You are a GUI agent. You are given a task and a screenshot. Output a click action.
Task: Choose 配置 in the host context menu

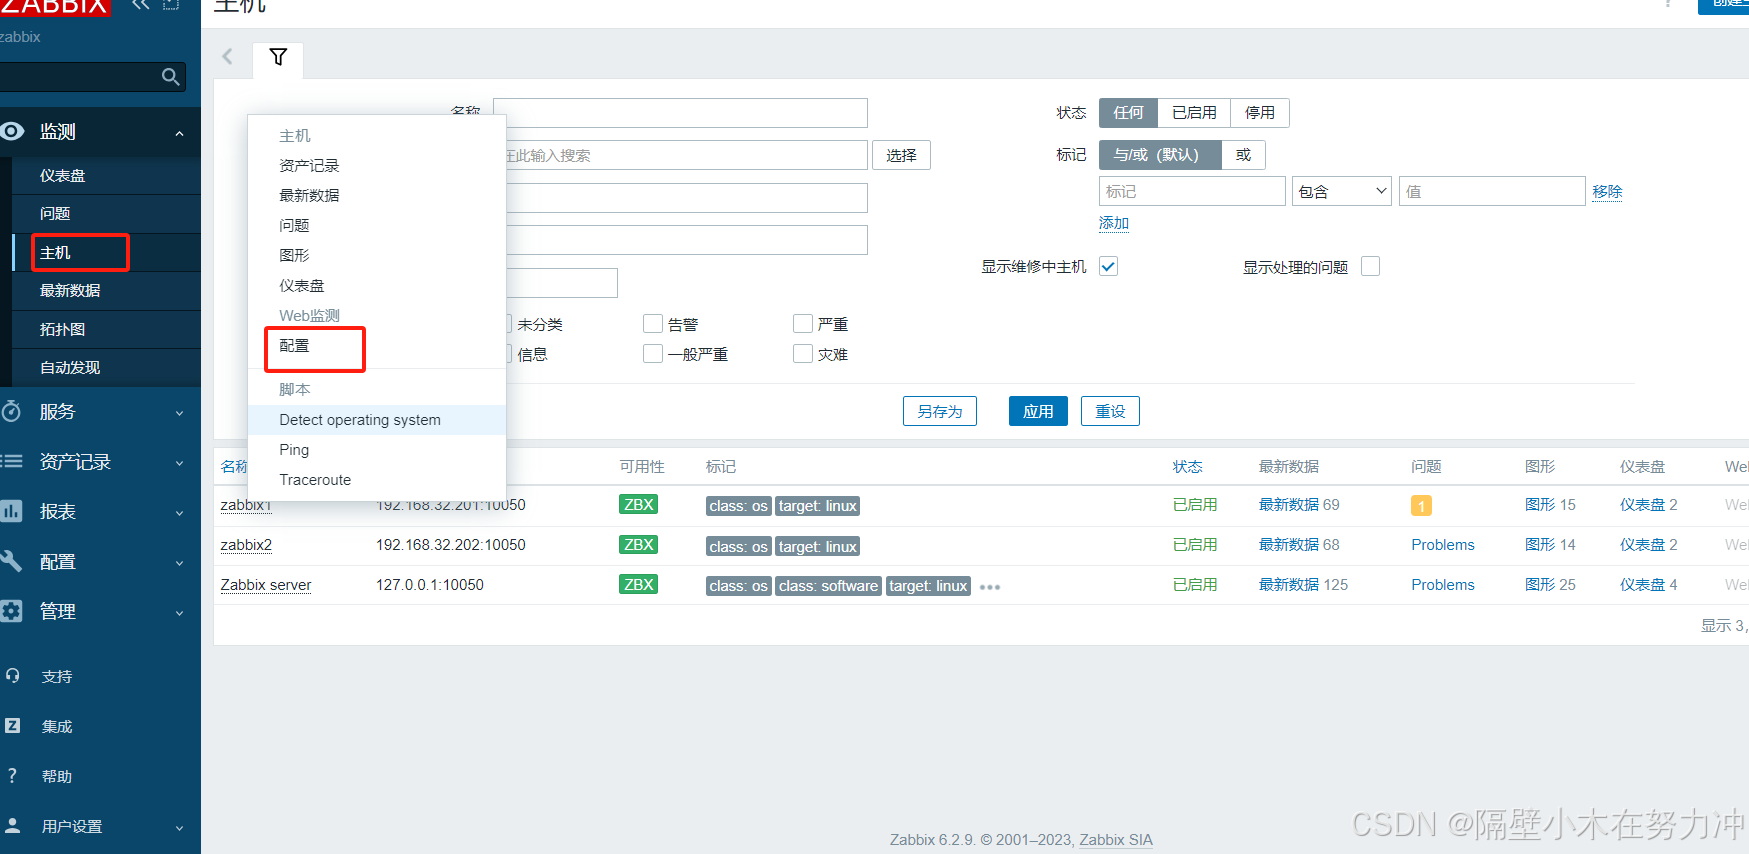(377, 346)
